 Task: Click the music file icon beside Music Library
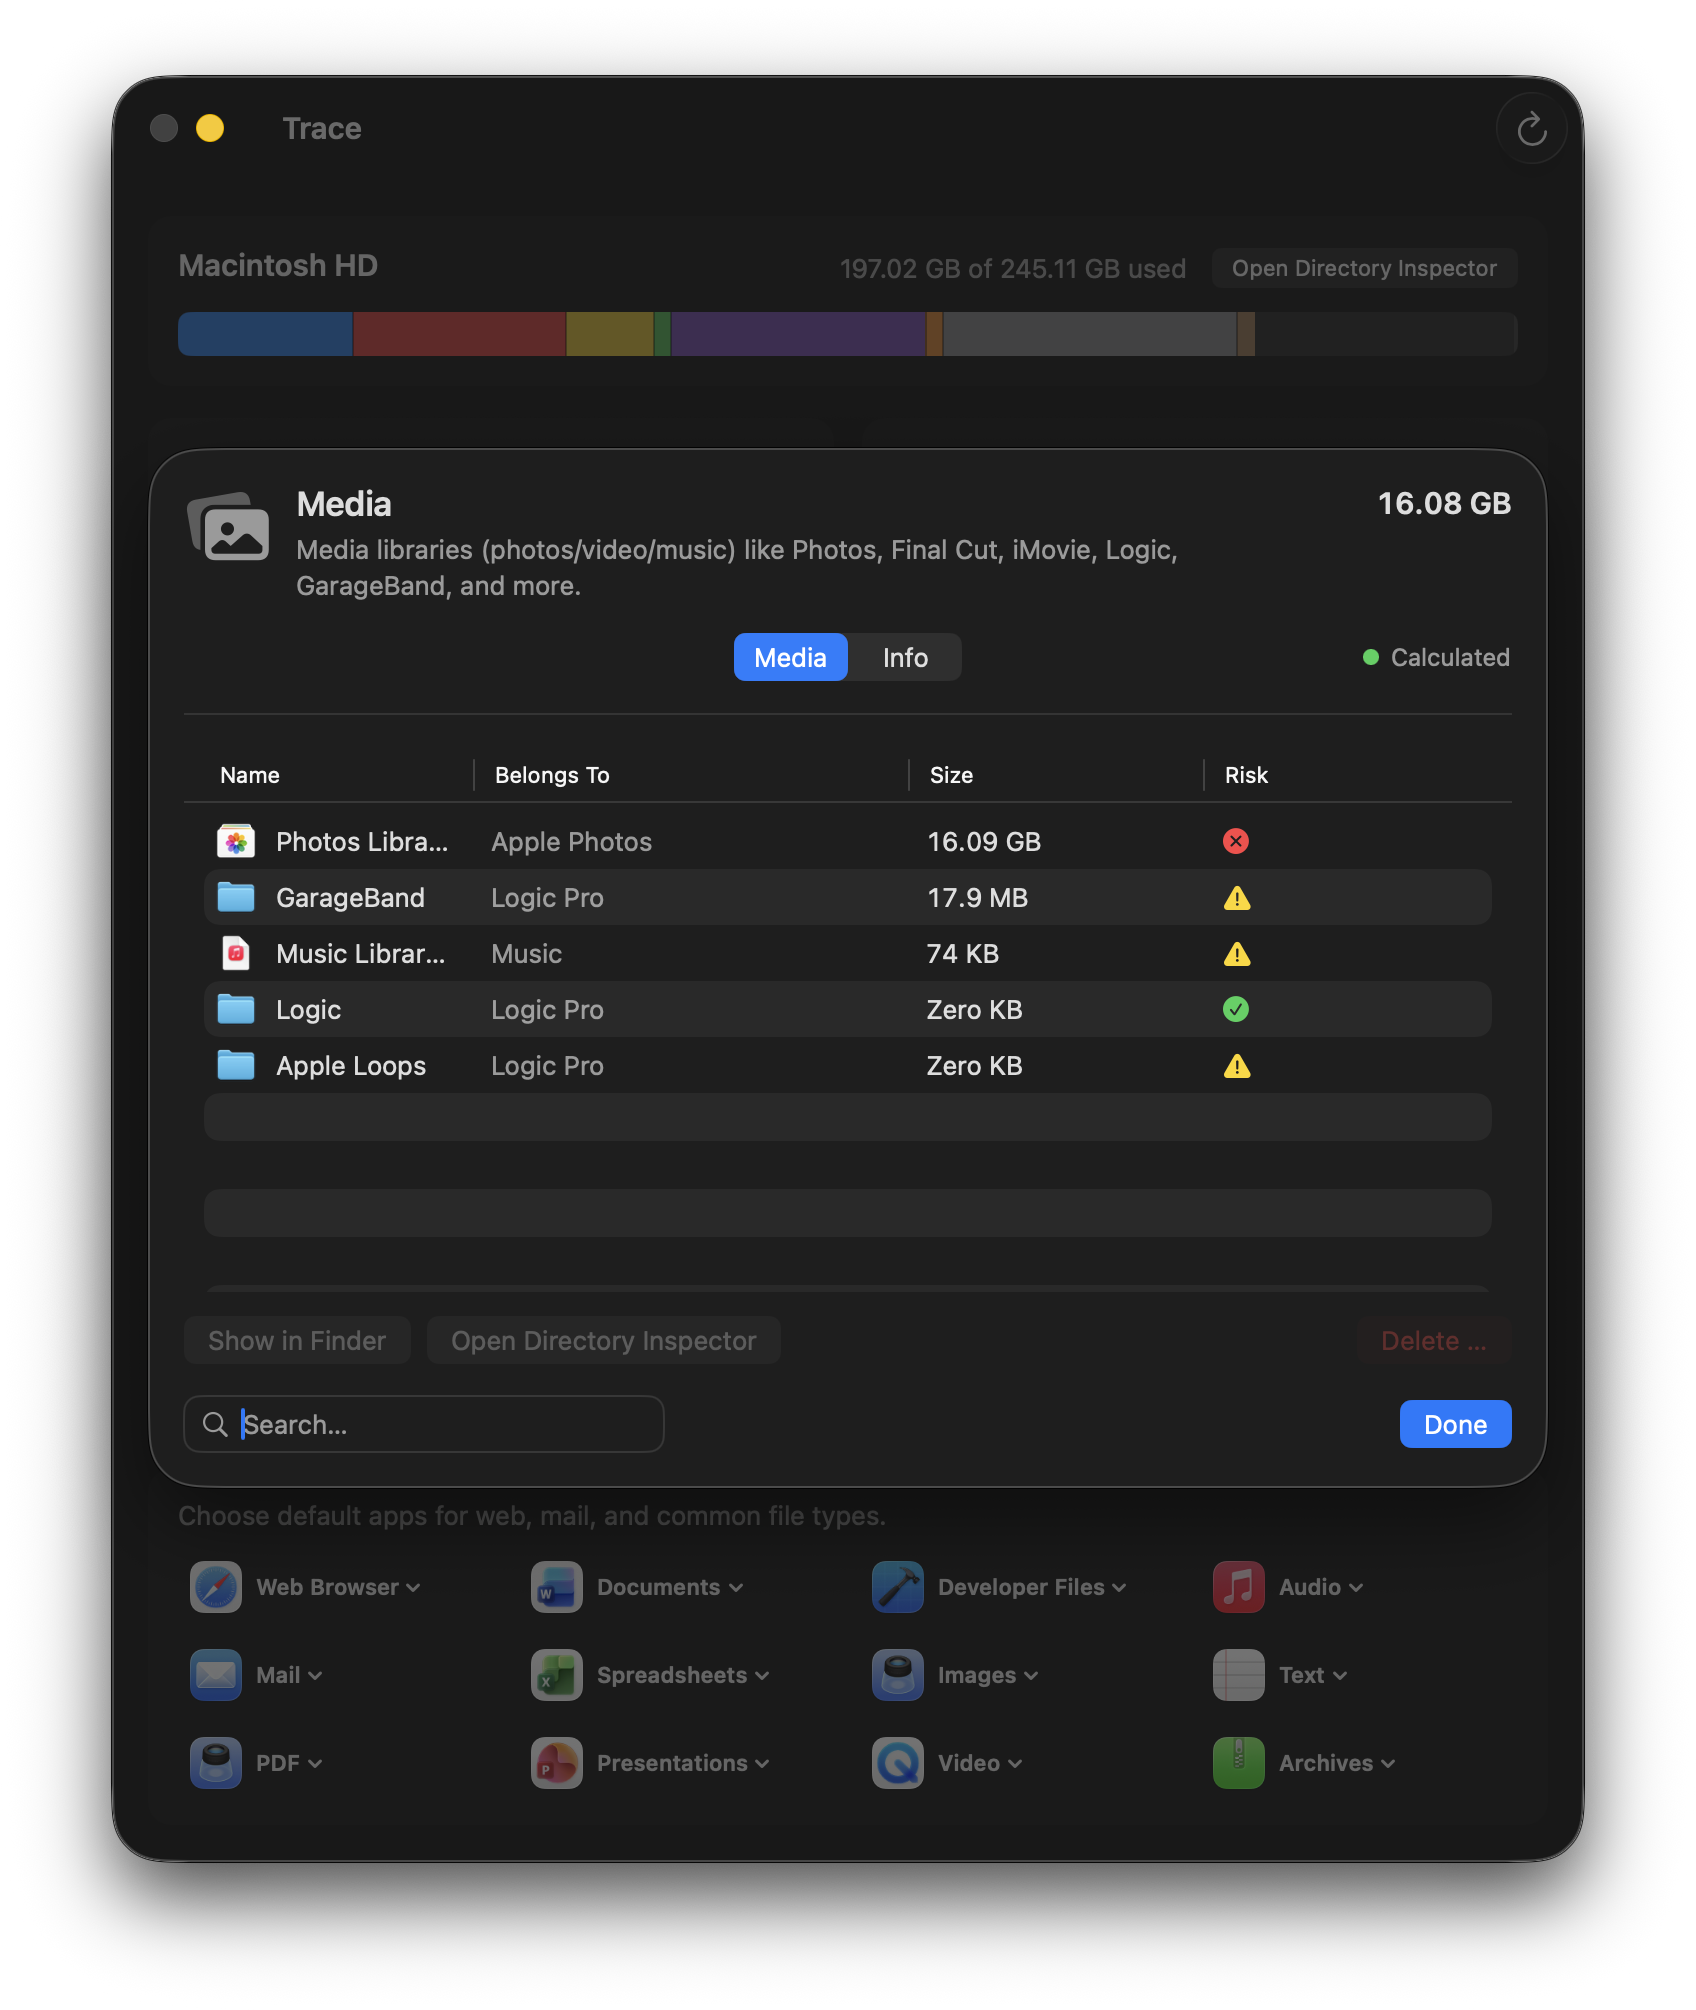(x=236, y=953)
